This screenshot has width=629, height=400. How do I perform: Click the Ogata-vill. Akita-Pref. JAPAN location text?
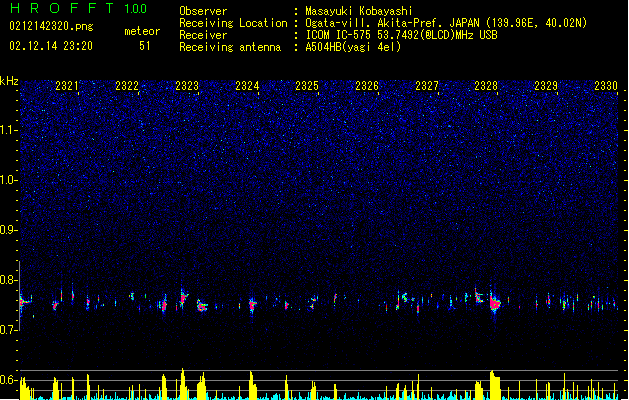(446, 23)
